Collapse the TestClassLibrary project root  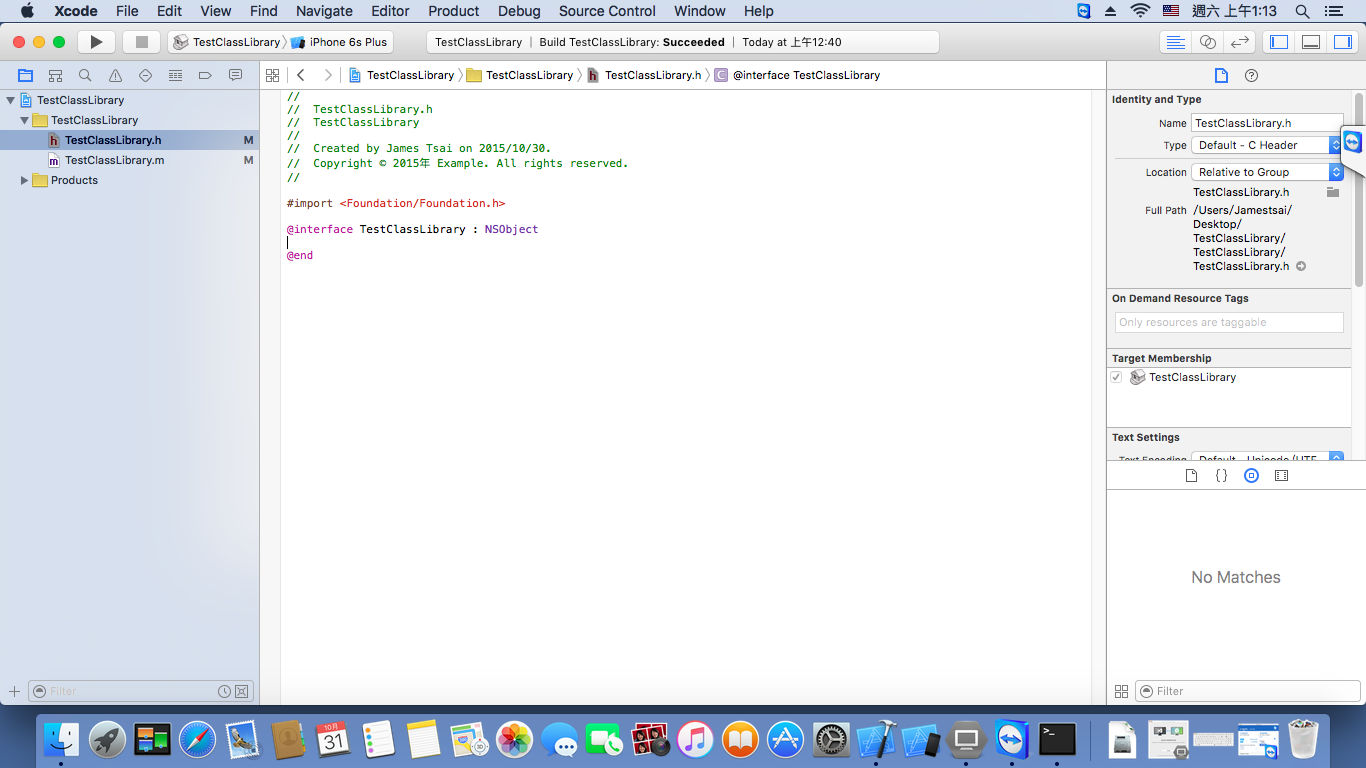(x=11, y=100)
